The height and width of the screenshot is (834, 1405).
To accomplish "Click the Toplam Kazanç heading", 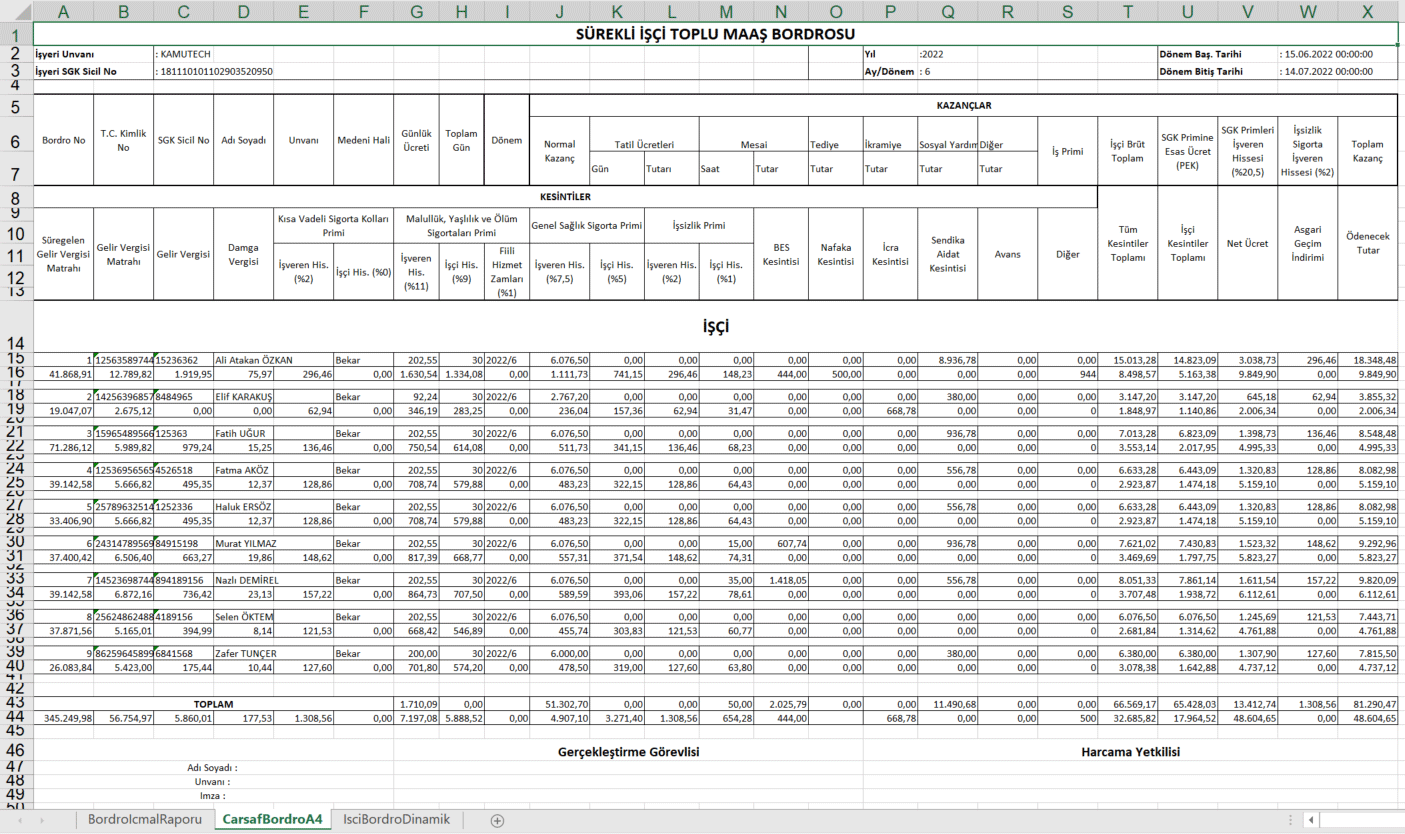I will (1367, 152).
